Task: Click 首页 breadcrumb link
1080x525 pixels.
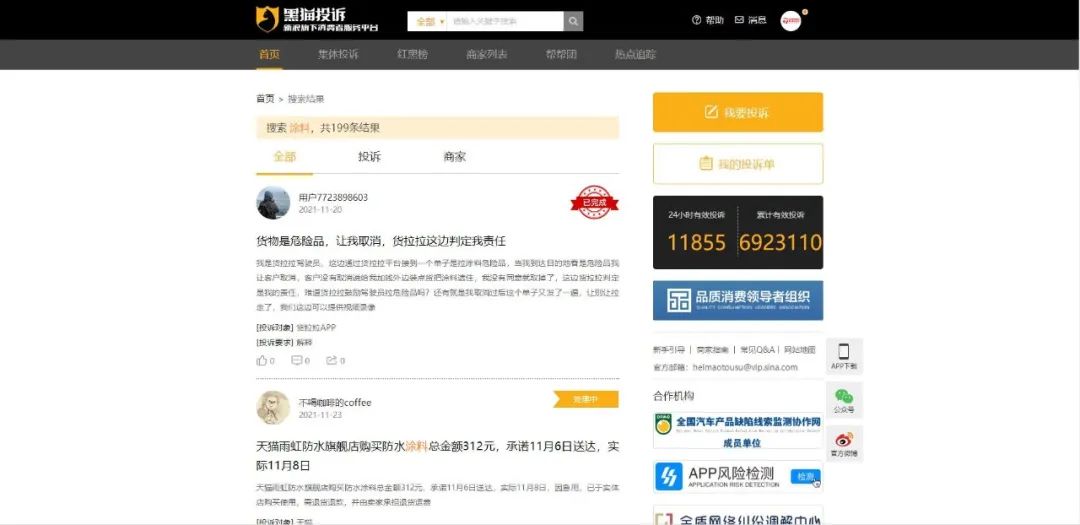Action: [x=265, y=99]
